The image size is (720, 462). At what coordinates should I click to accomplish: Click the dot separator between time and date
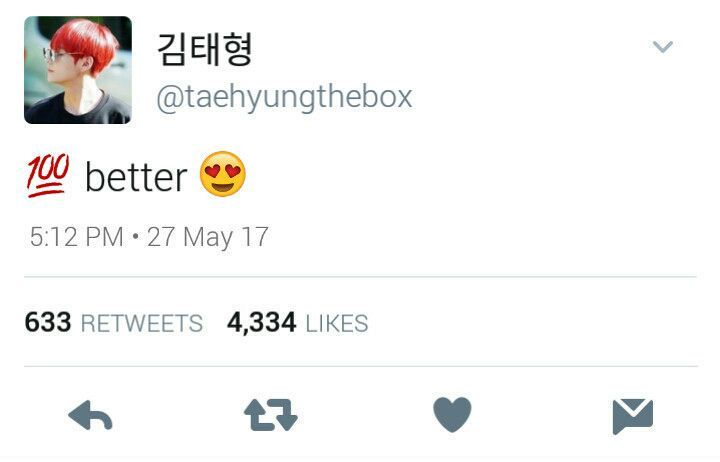tap(136, 238)
